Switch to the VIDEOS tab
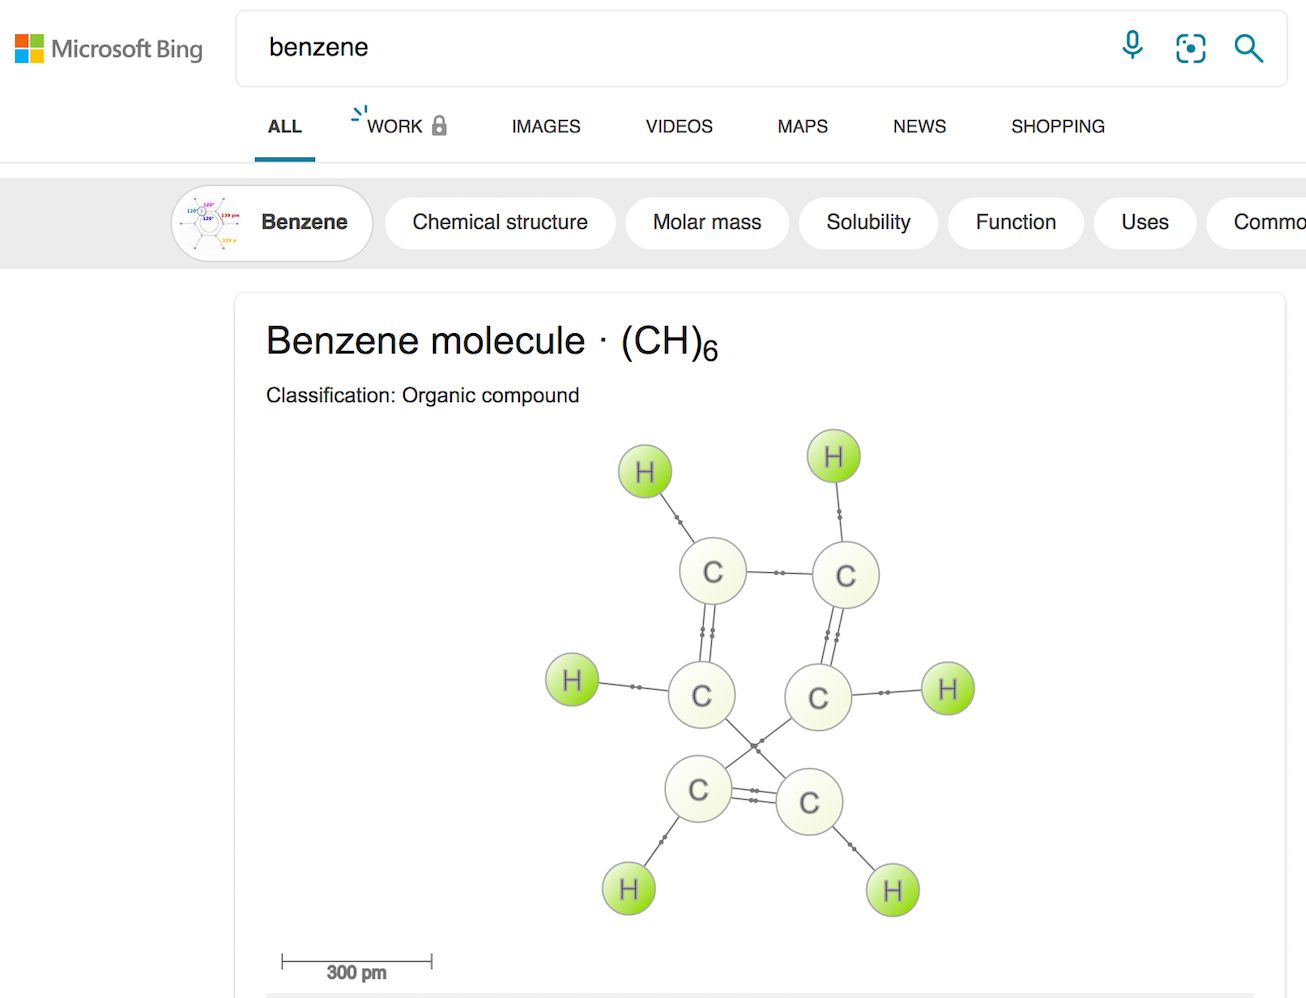 click(677, 126)
